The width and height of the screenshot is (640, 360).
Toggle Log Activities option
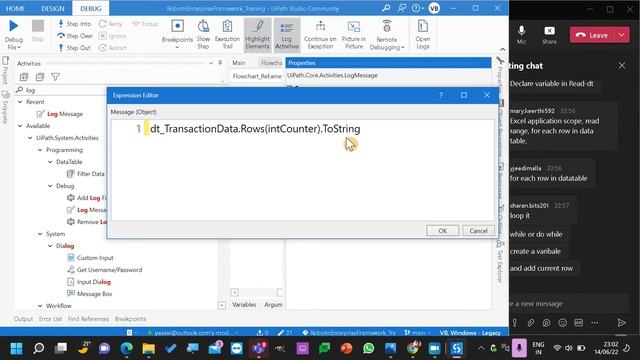(287, 34)
